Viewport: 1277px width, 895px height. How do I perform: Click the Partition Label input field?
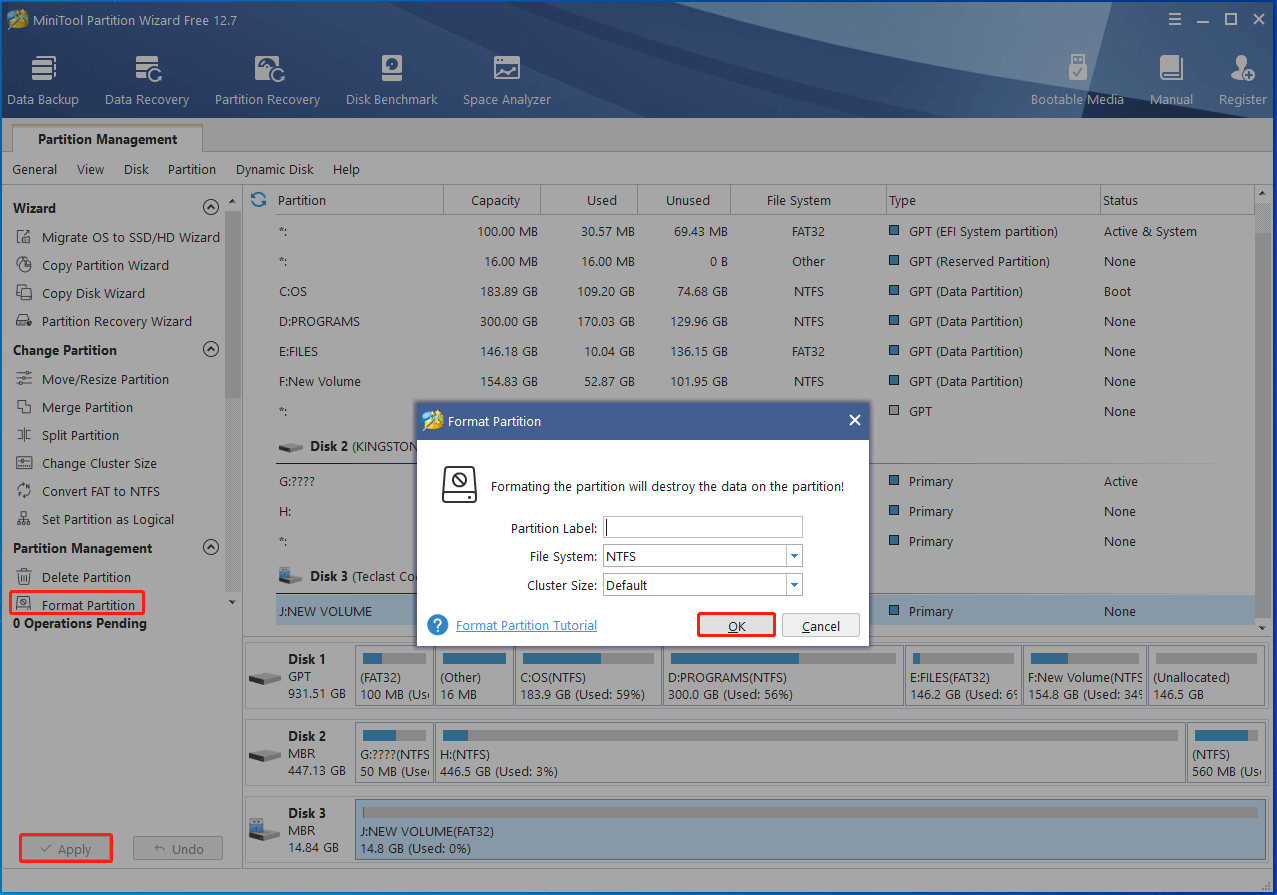[702, 527]
